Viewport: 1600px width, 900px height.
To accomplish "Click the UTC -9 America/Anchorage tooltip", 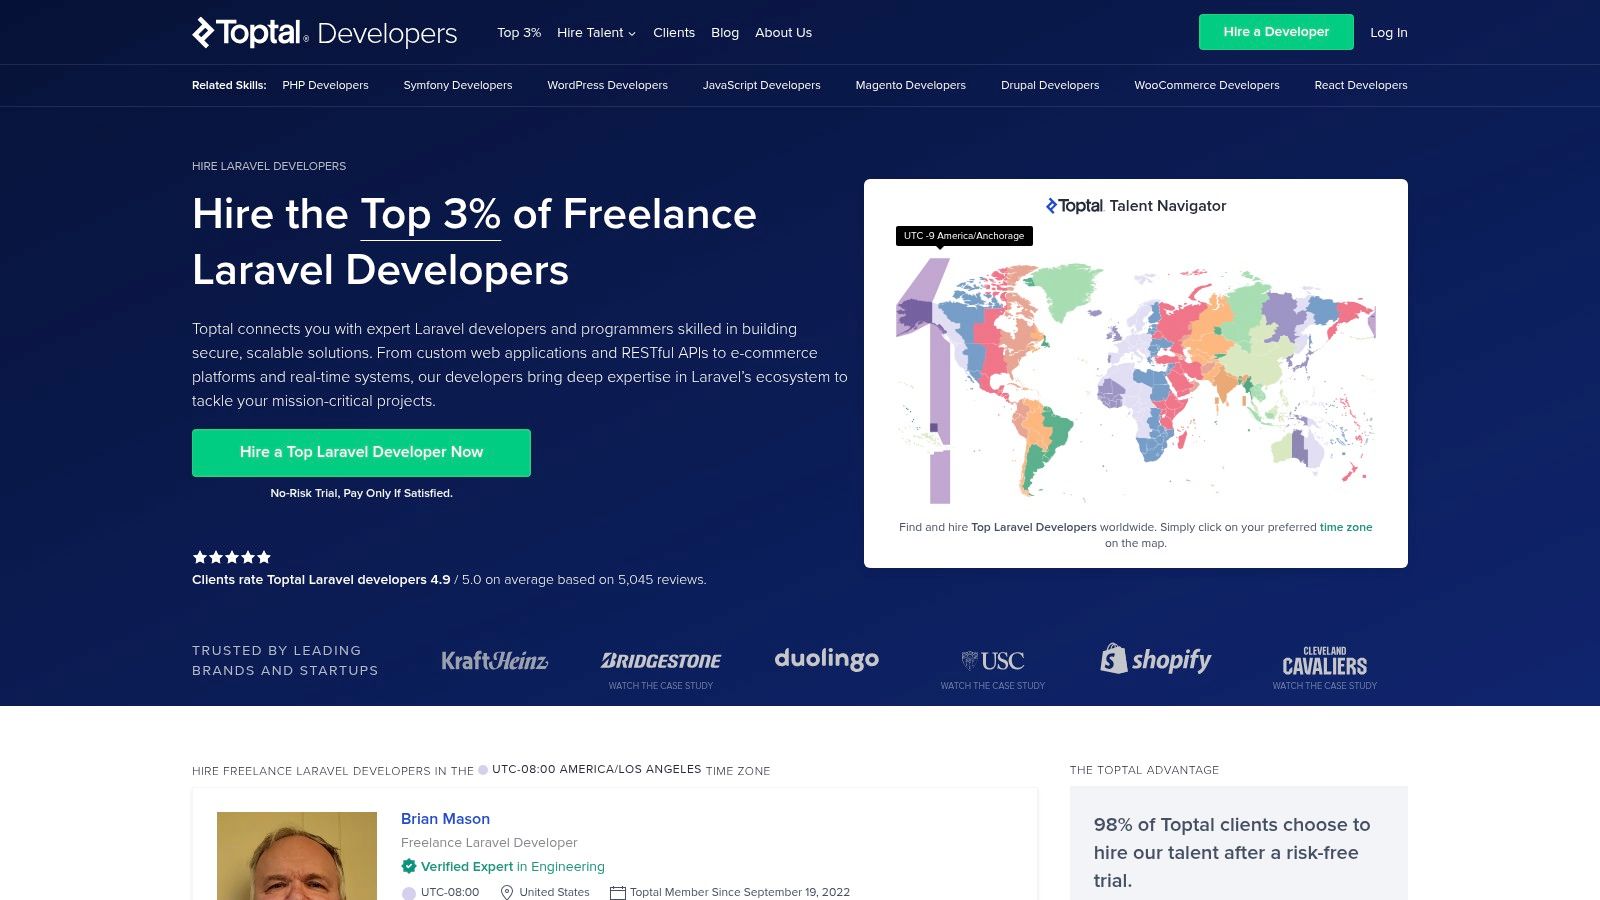I will (x=964, y=236).
